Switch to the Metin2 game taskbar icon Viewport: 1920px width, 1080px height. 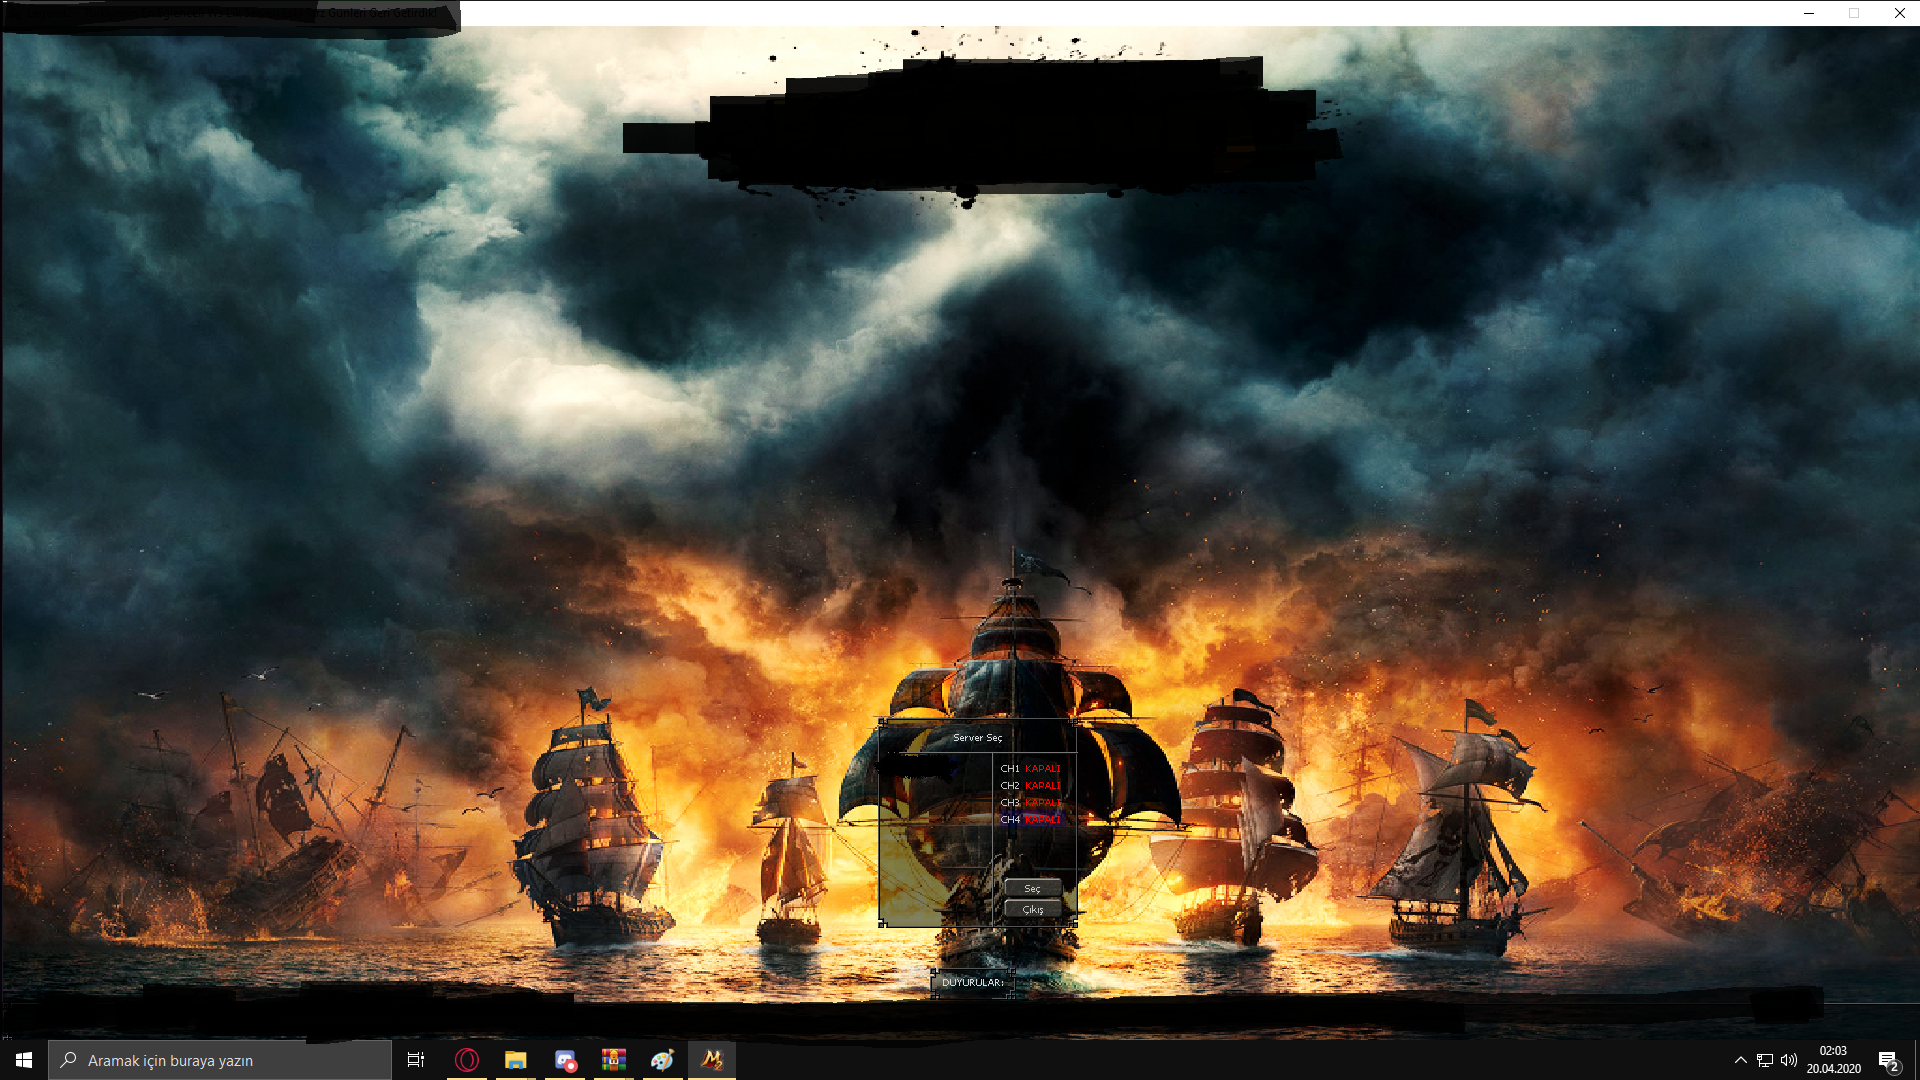point(712,1060)
